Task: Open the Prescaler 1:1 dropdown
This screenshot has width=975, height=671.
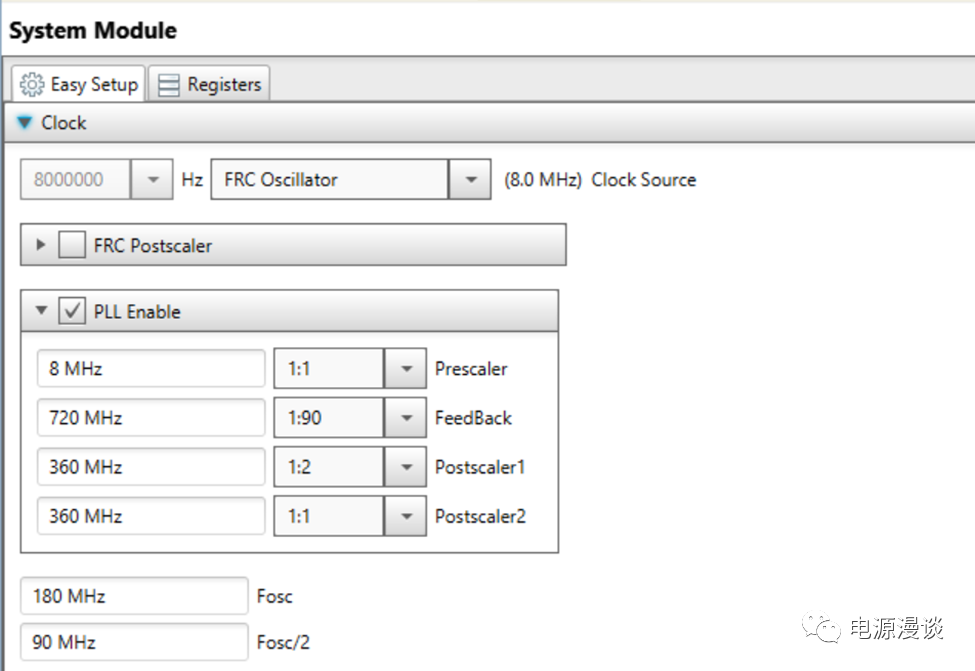Action: (405, 369)
